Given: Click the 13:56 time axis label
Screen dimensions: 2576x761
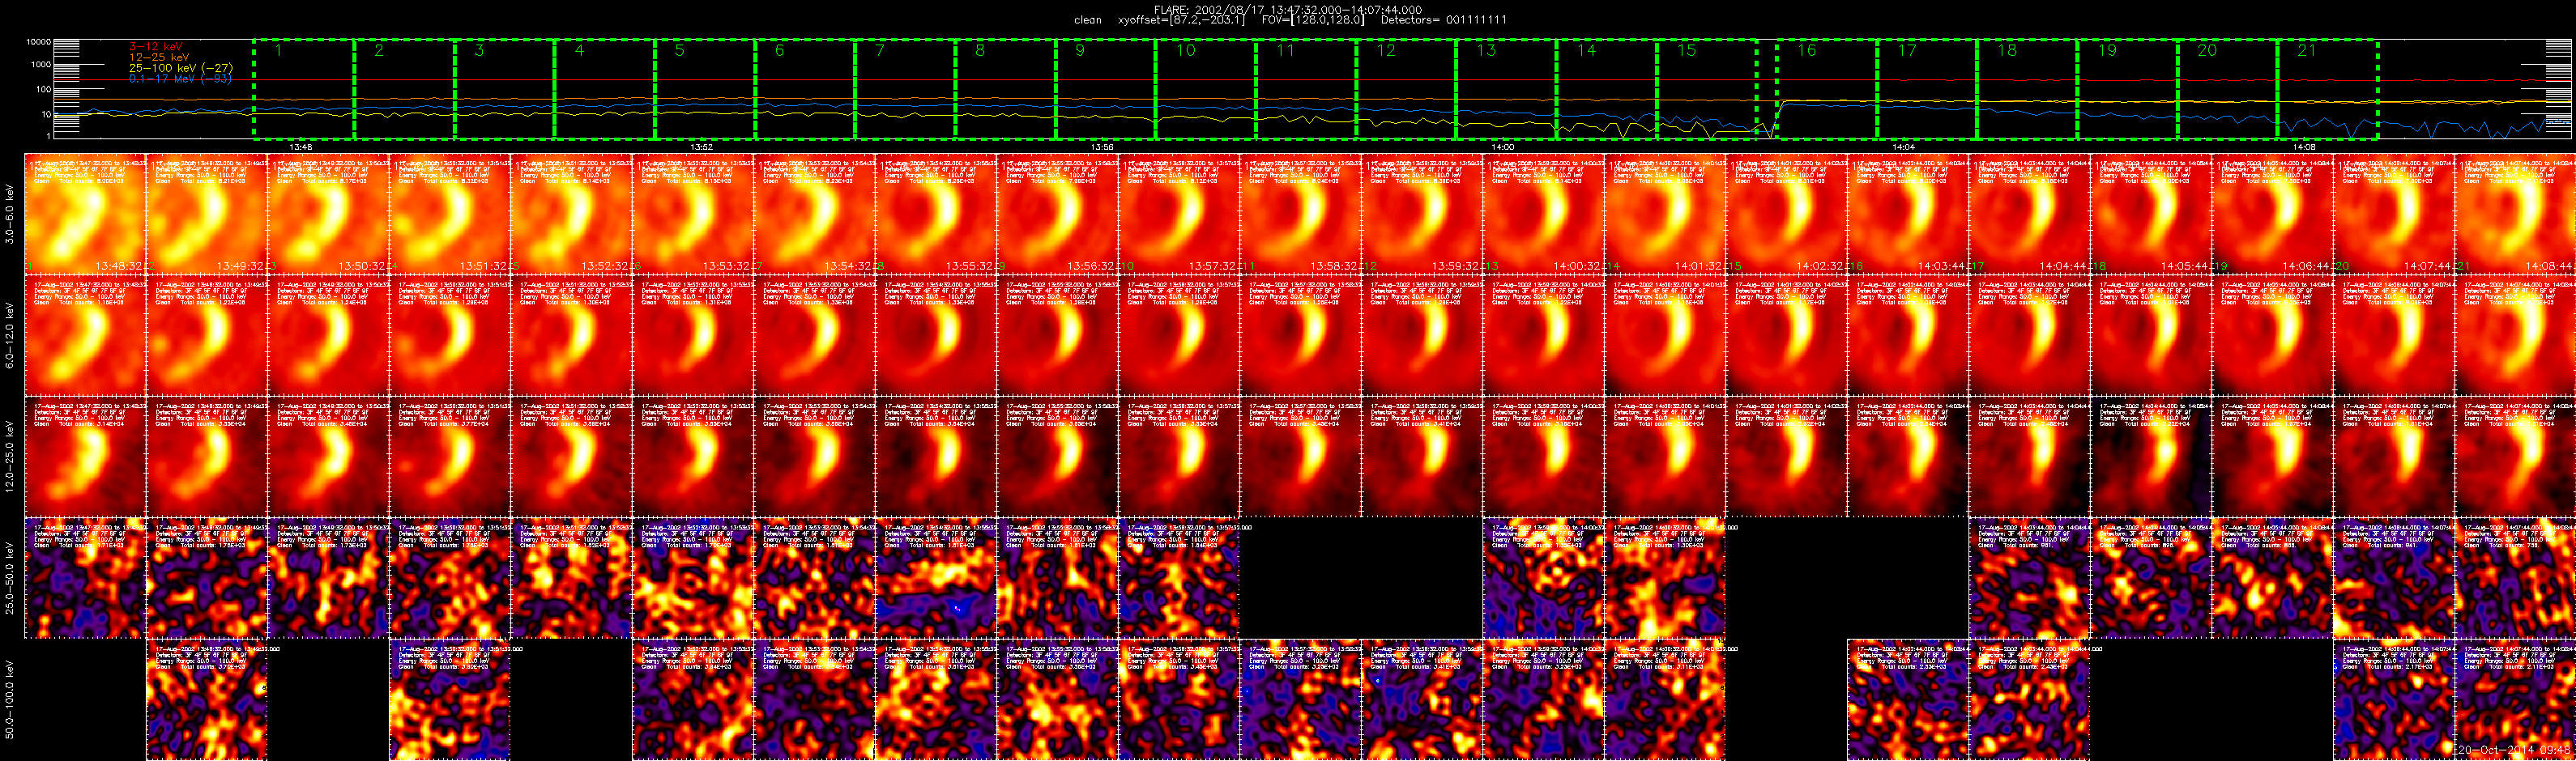Looking at the screenshot, I should pyautogui.click(x=1102, y=147).
